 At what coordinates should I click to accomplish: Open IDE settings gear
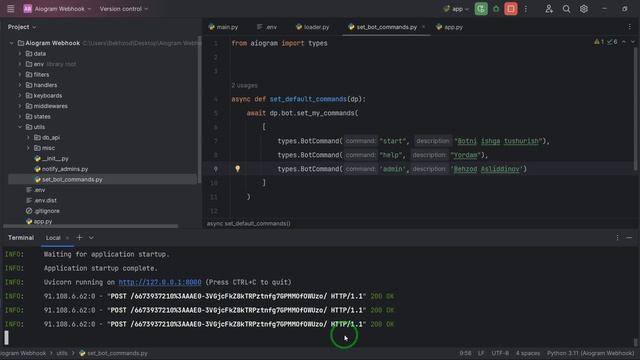(x=584, y=9)
